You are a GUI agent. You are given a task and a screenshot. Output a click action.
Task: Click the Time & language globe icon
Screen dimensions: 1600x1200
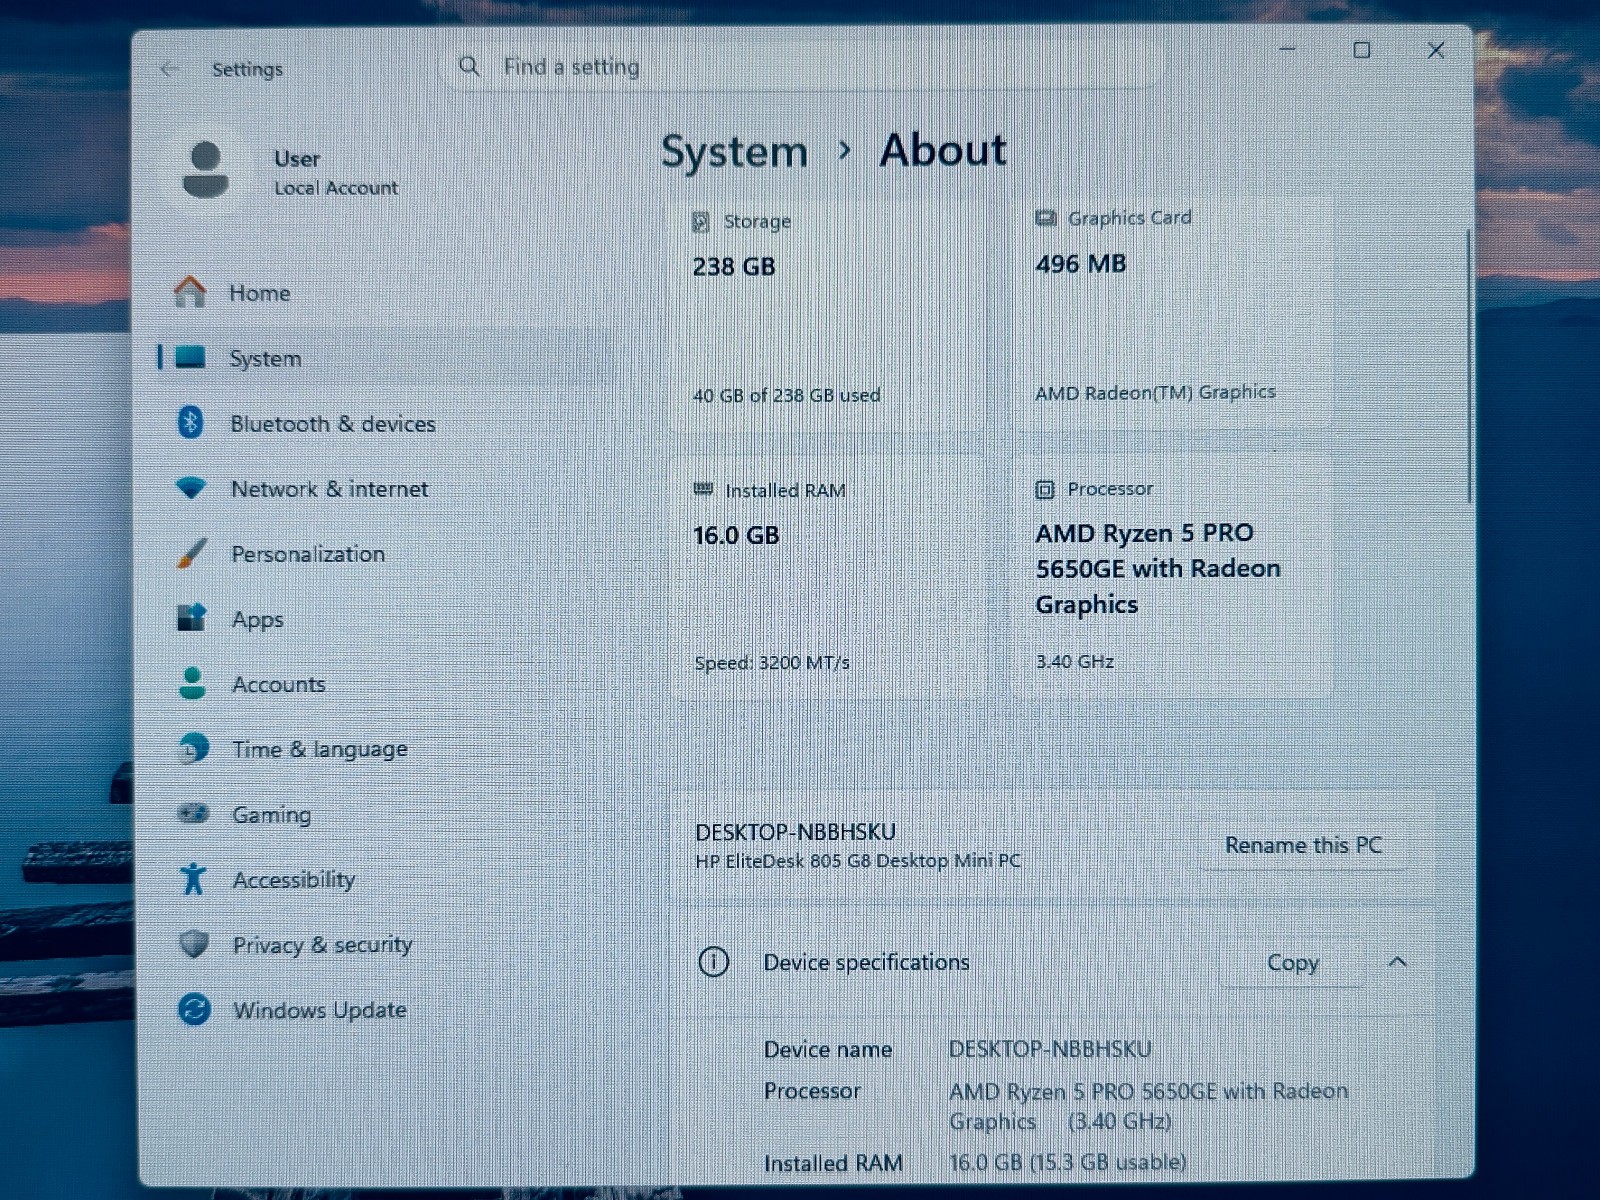(193, 748)
